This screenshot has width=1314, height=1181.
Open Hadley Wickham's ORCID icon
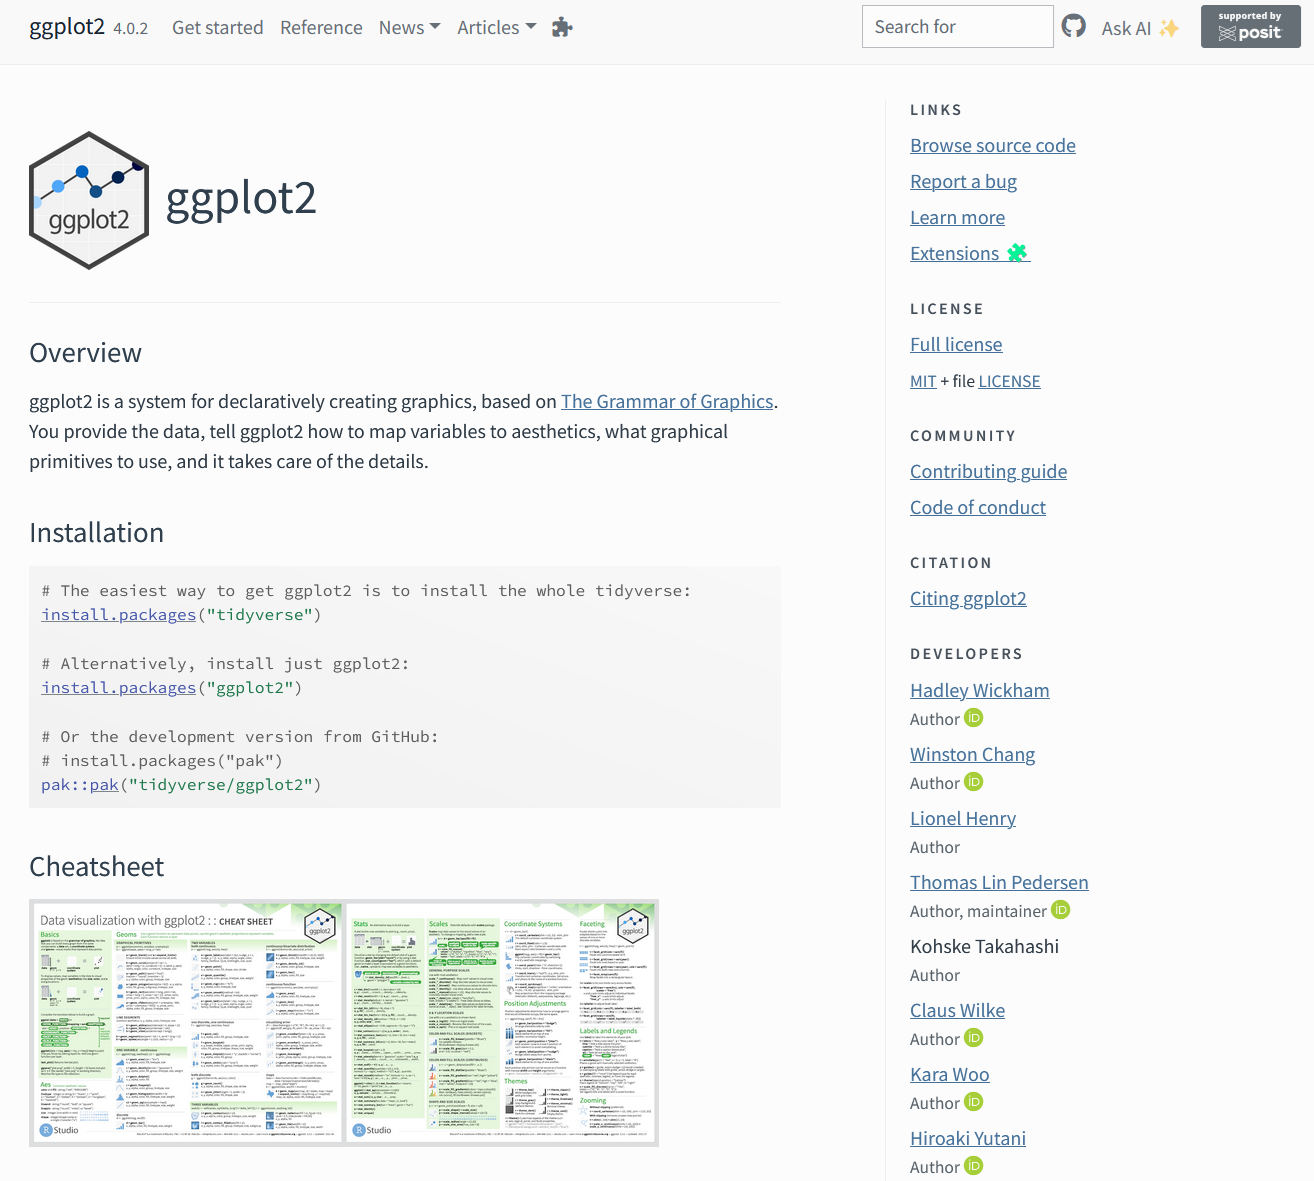(974, 718)
